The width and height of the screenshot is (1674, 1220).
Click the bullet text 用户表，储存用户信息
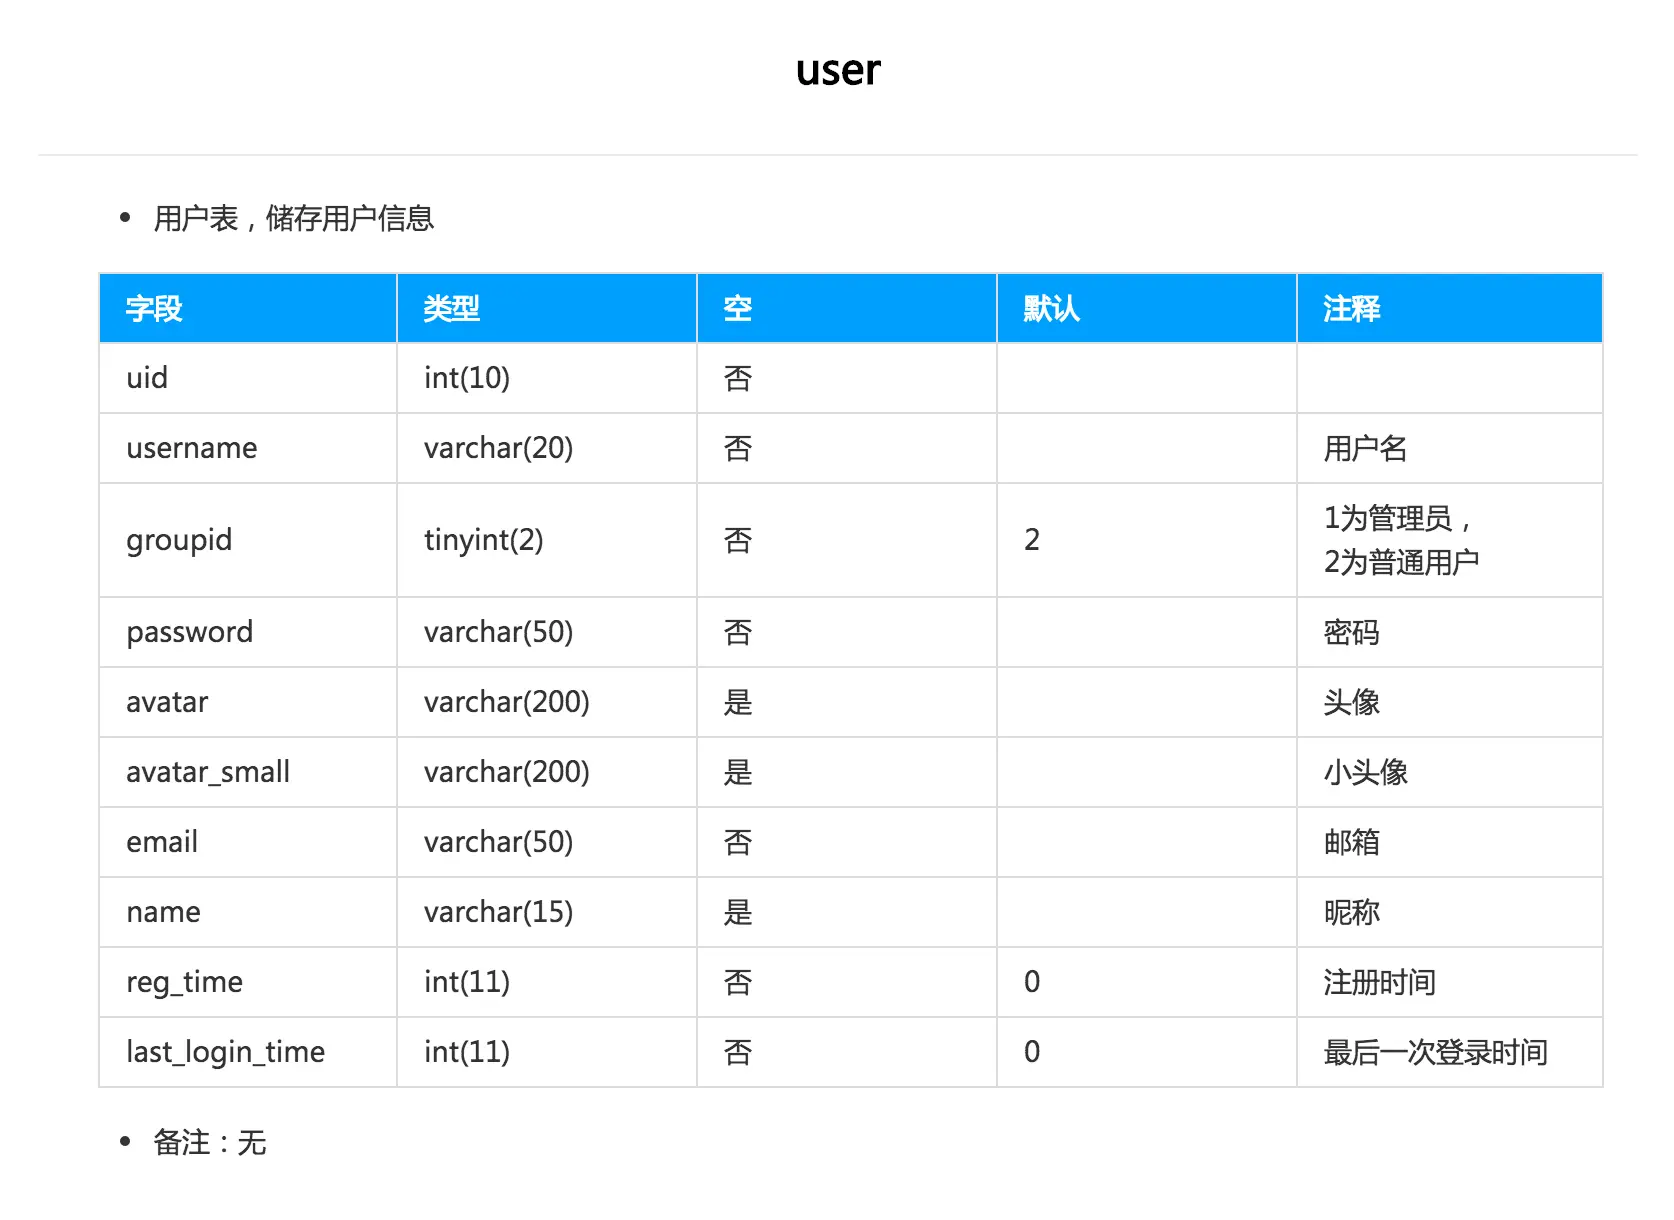point(294,218)
